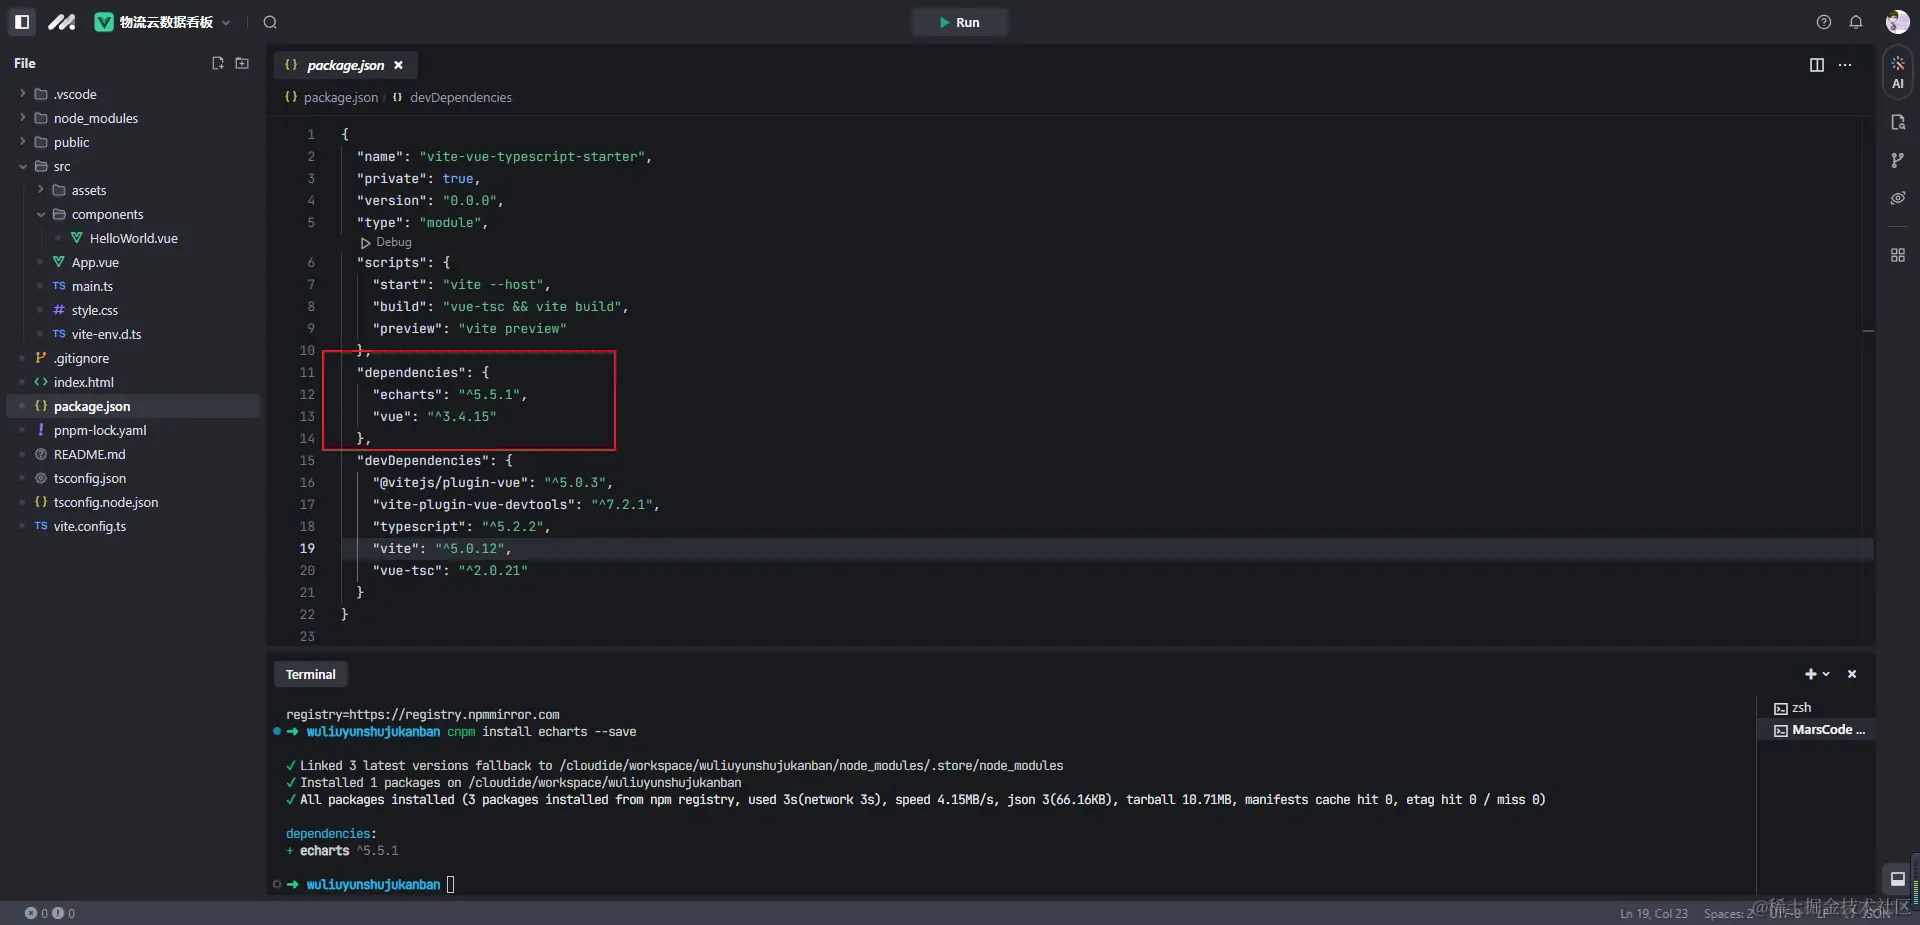The width and height of the screenshot is (1920, 925).
Task: Create a new folder in File panel
Action: 242,63
